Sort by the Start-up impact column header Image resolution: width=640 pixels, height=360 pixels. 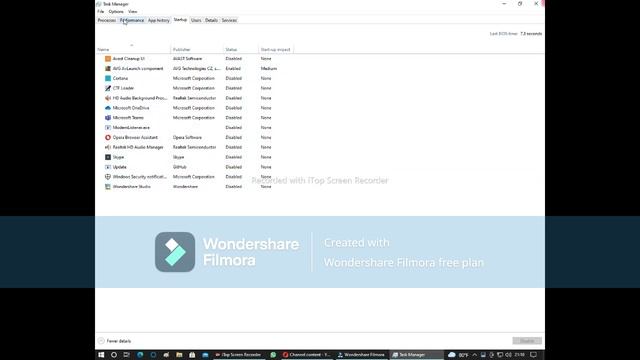[276, 49]
